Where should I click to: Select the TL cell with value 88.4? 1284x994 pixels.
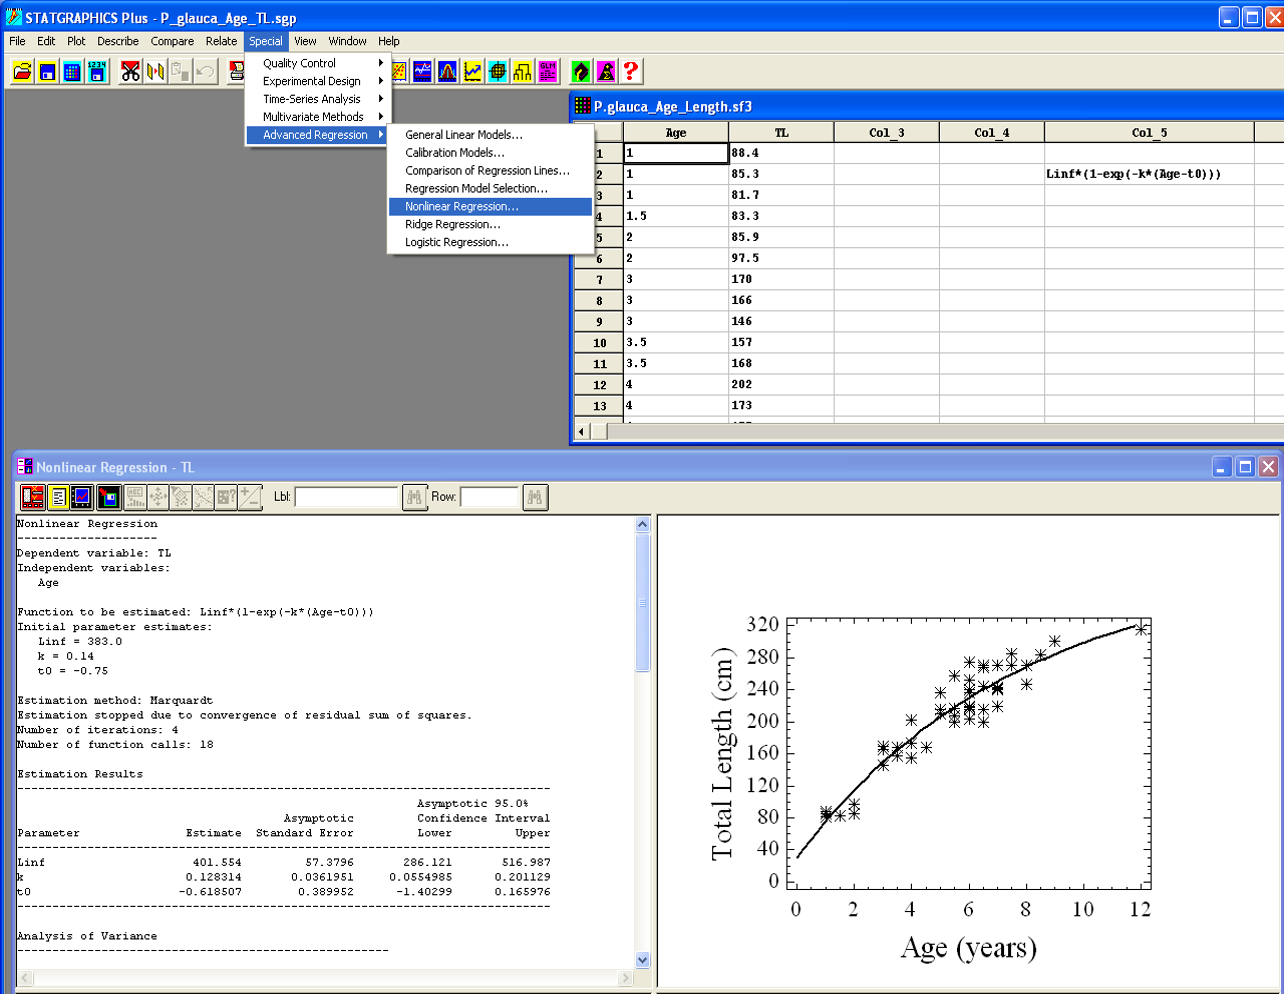[x=781, y=153]
